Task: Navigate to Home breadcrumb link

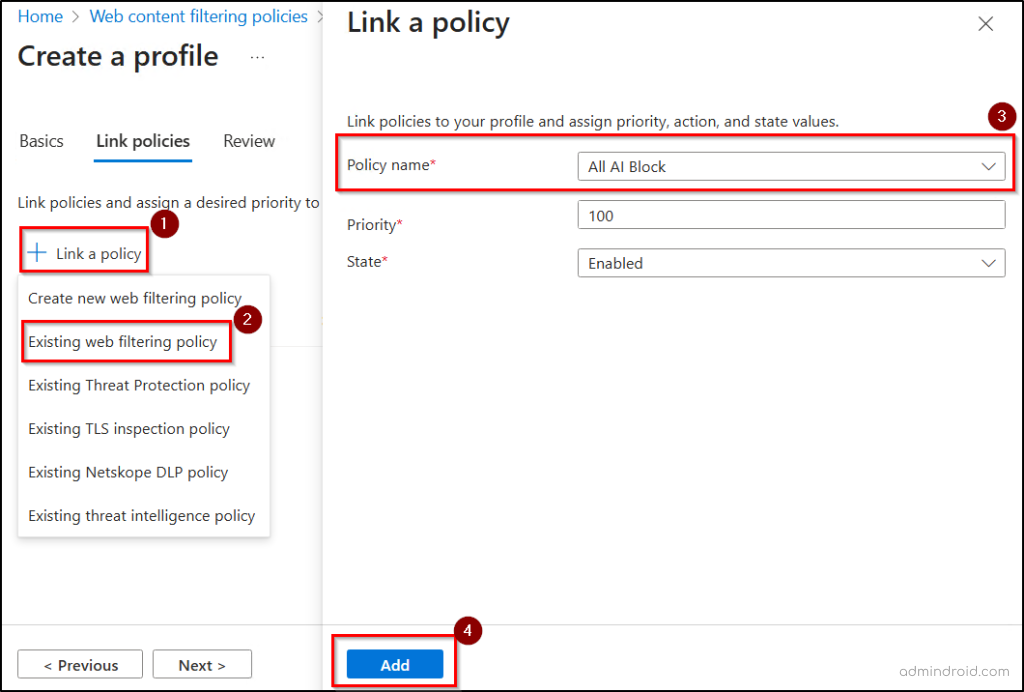Action: pos(40,17)
